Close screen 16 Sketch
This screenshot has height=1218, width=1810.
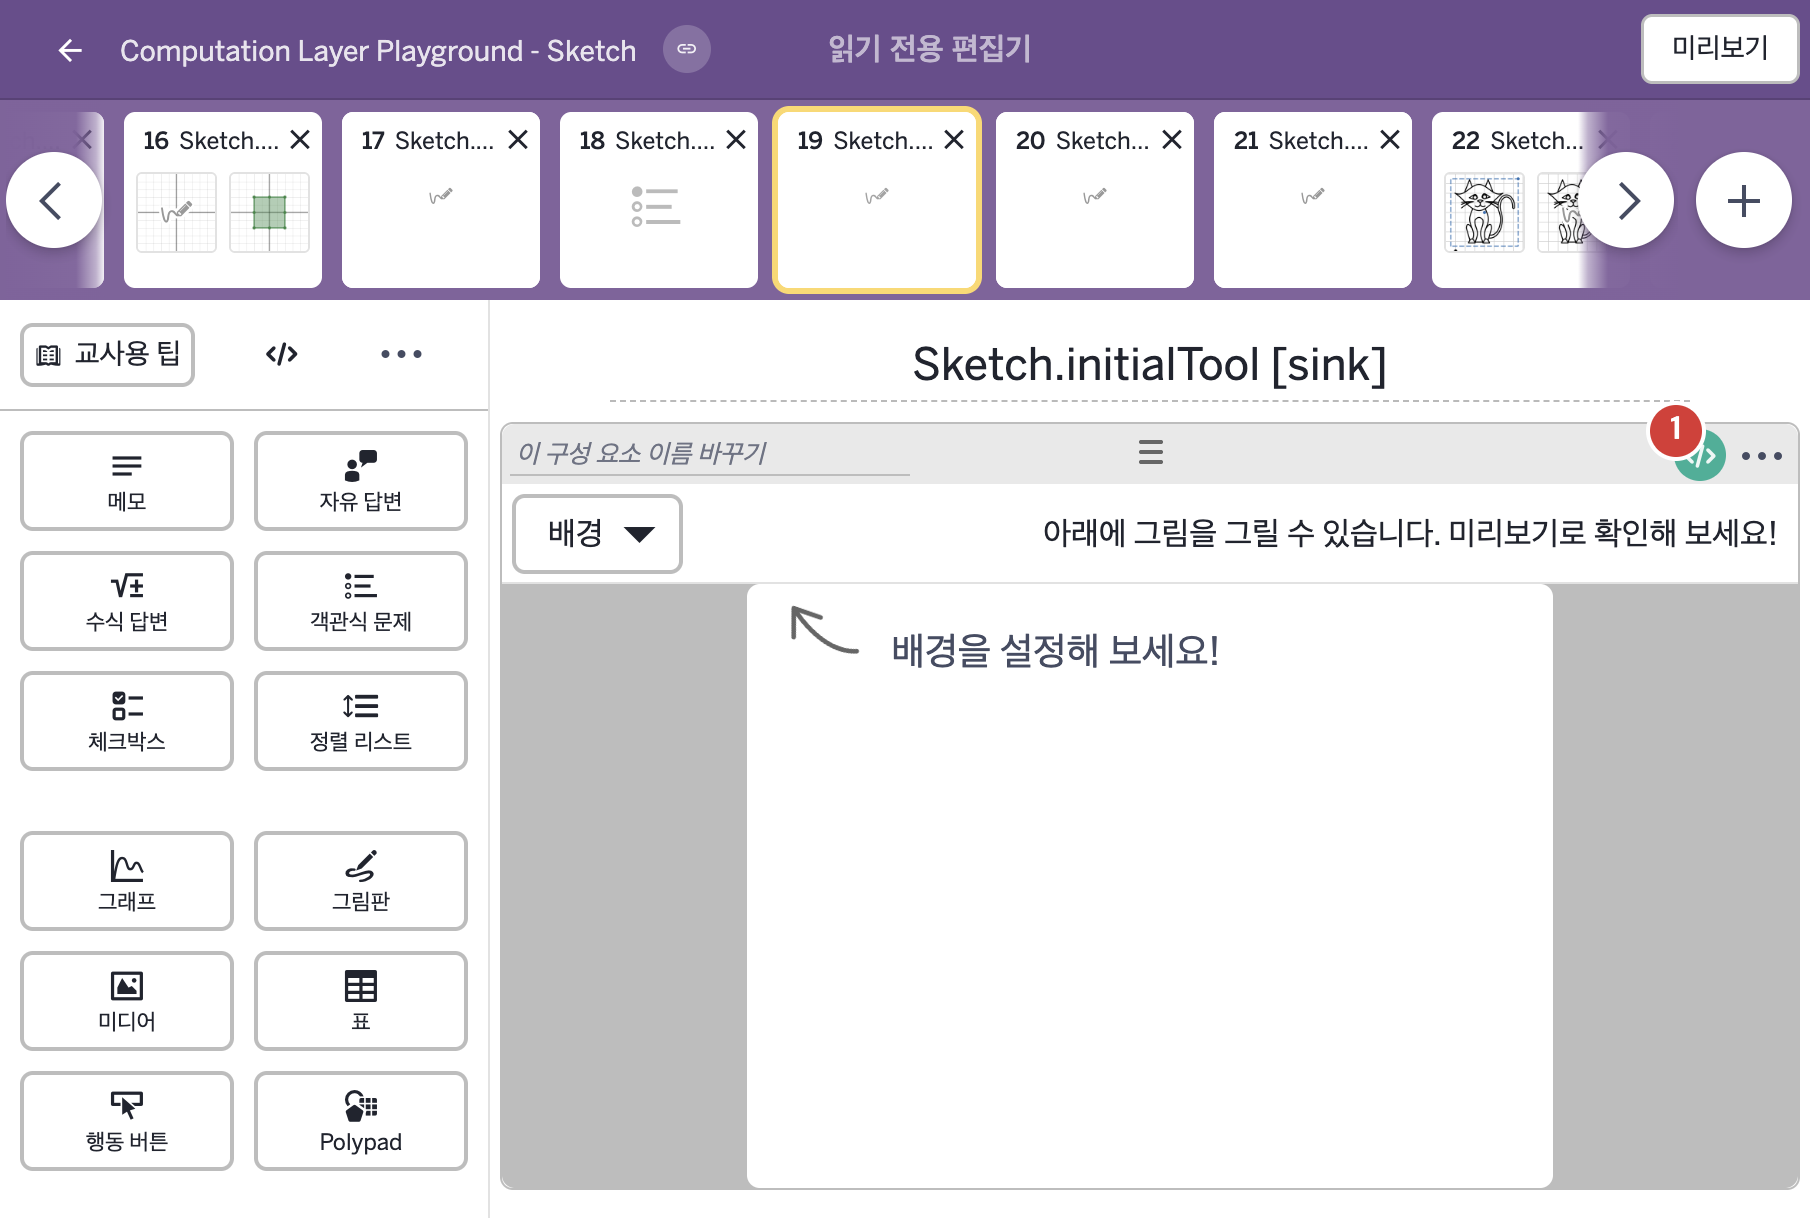pyautogui.click(x=300, y=140)
